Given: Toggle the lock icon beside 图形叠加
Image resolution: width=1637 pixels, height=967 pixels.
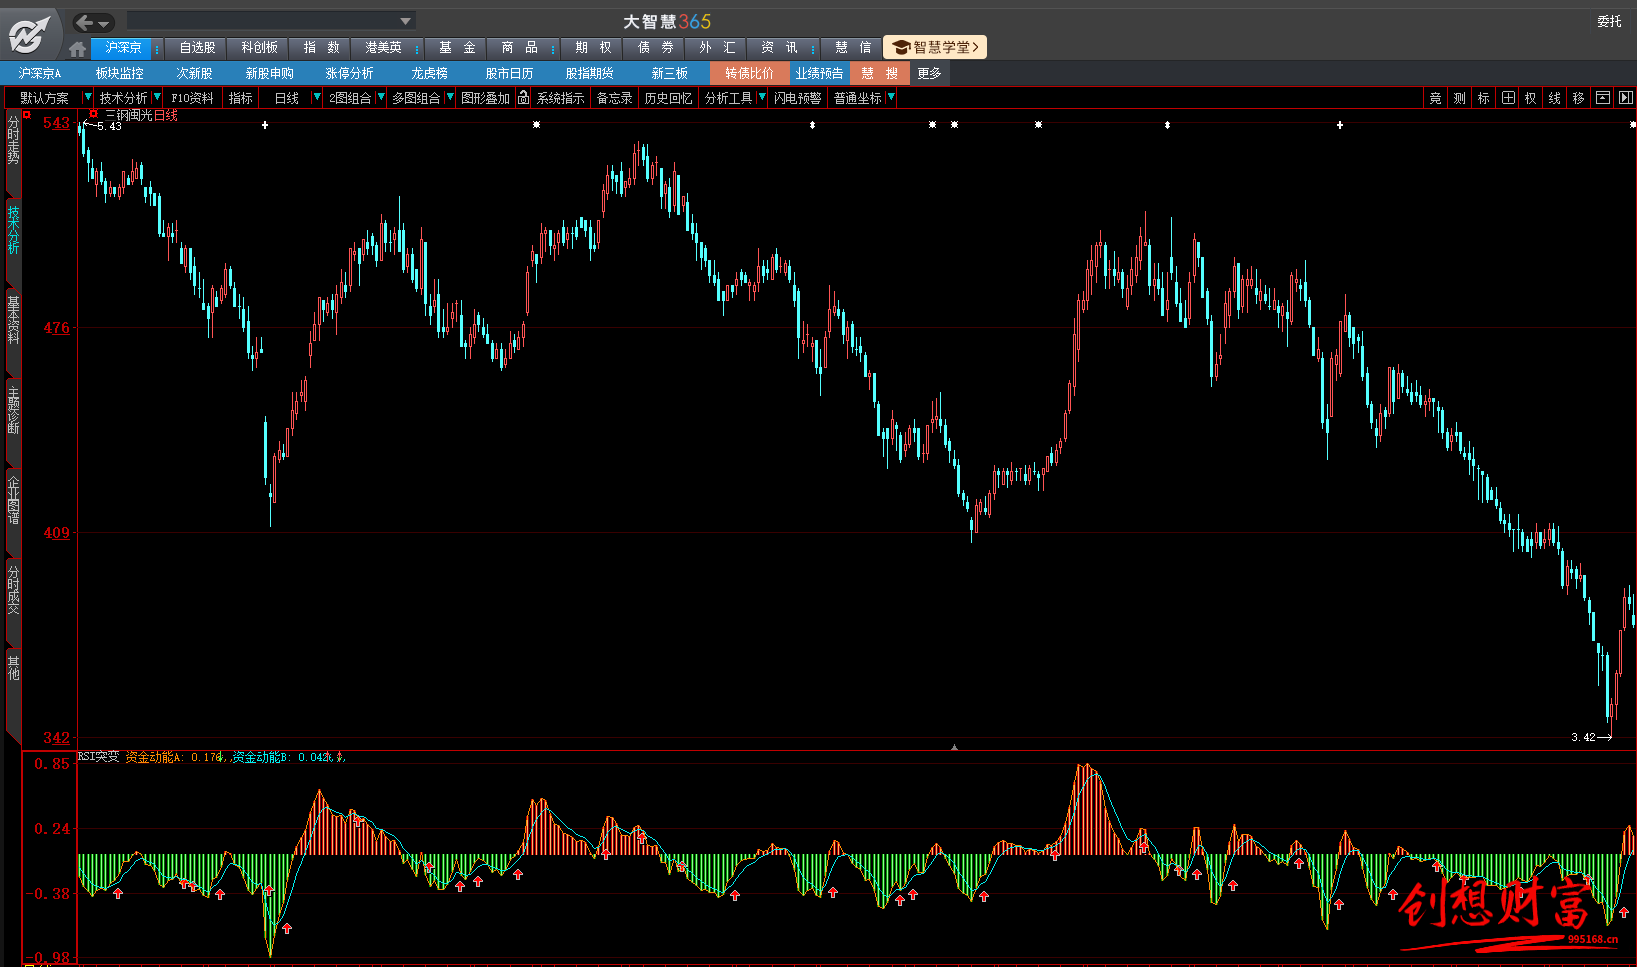Looking at the screenshot, I should [523, 97].
